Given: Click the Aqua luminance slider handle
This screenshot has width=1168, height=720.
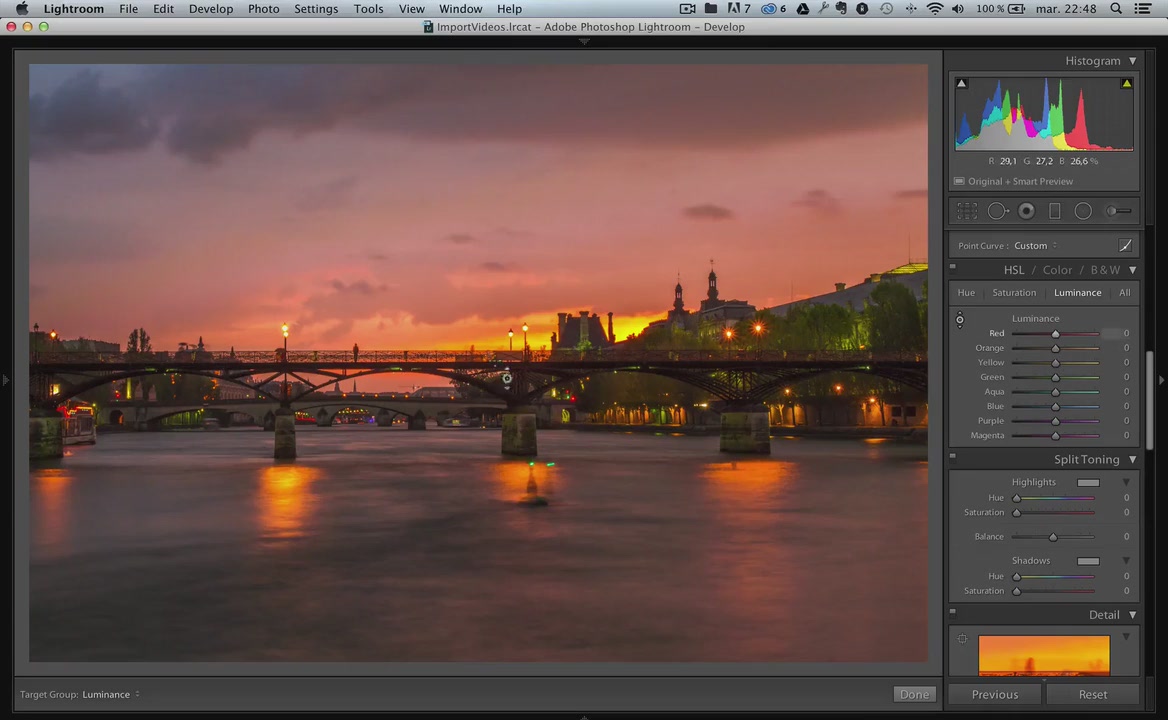Looking at the screenshot, I should point(1055,392).
